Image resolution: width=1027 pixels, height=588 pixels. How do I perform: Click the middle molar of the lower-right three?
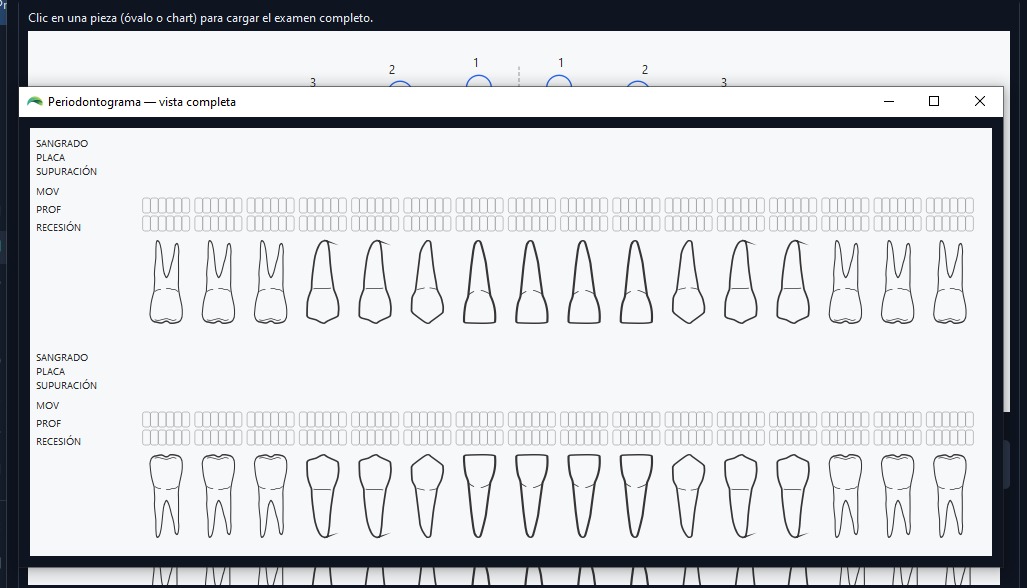tap(897, 496)
